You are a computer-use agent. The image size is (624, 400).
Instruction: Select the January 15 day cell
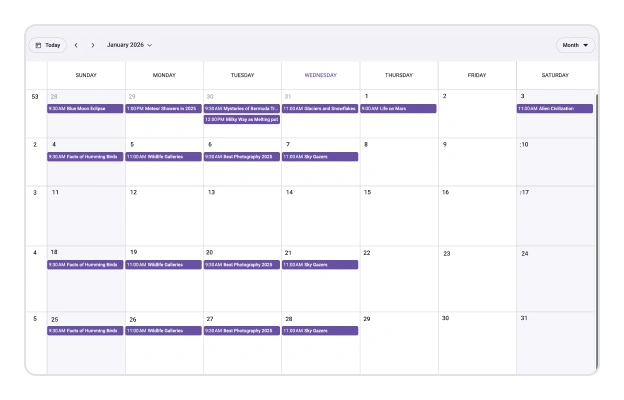[x=398, y=215]
